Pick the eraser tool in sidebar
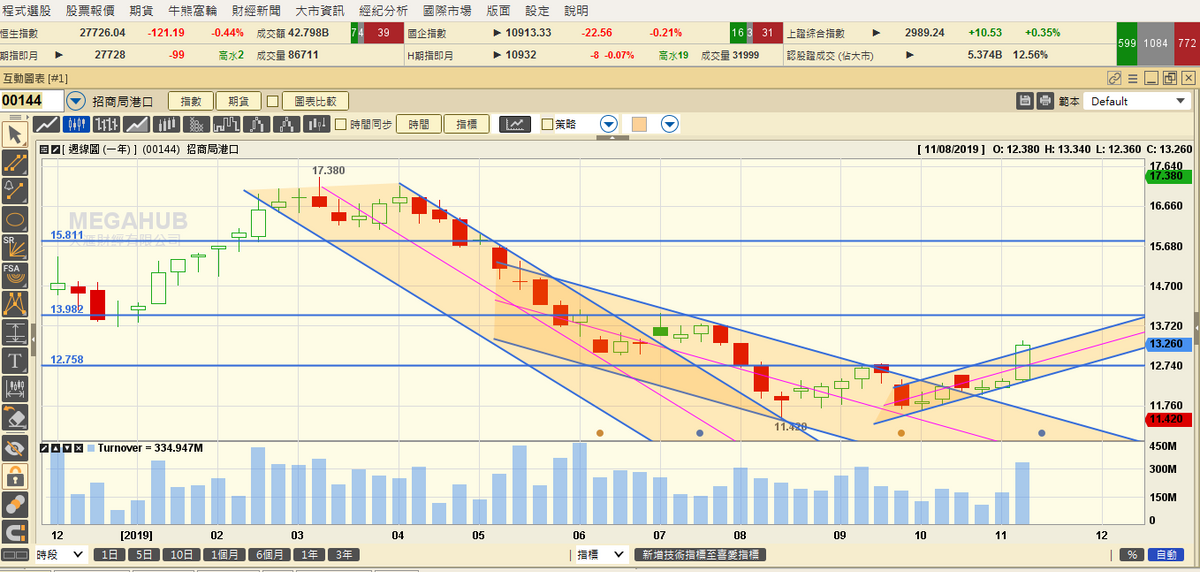The image size is (1200, 572). click(x=15, y=417)
